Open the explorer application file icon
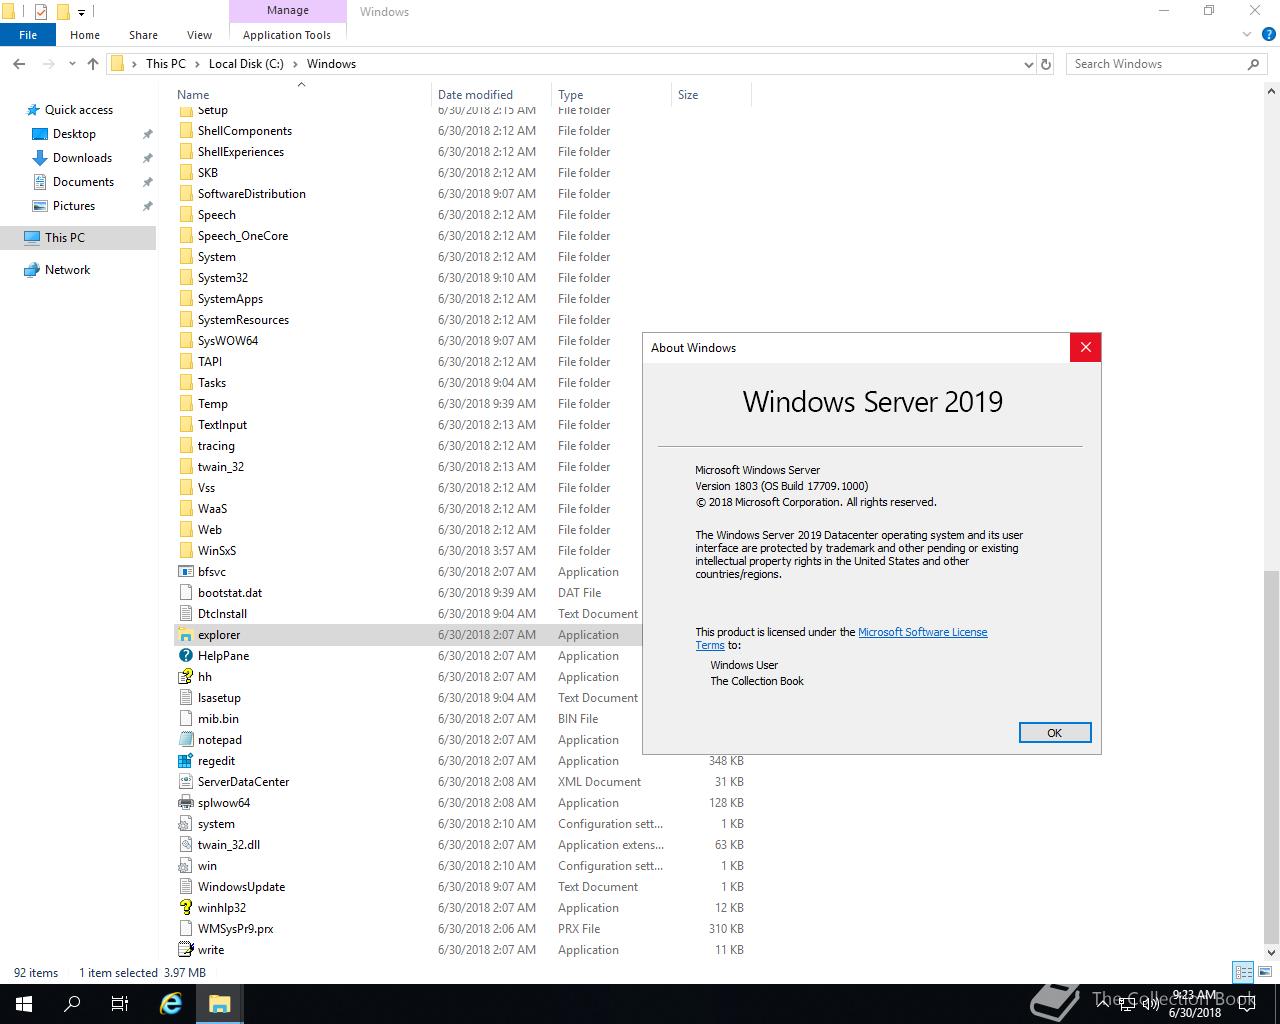Viewport: 1280px width, 1024px height. click(x=185, y=635)
